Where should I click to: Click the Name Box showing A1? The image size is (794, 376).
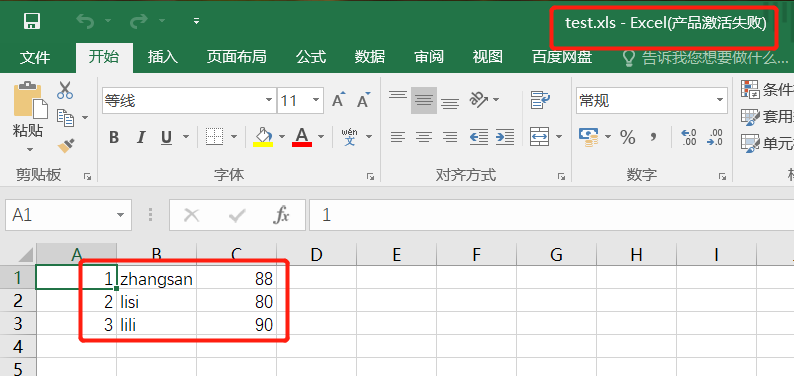coord(68,215)
